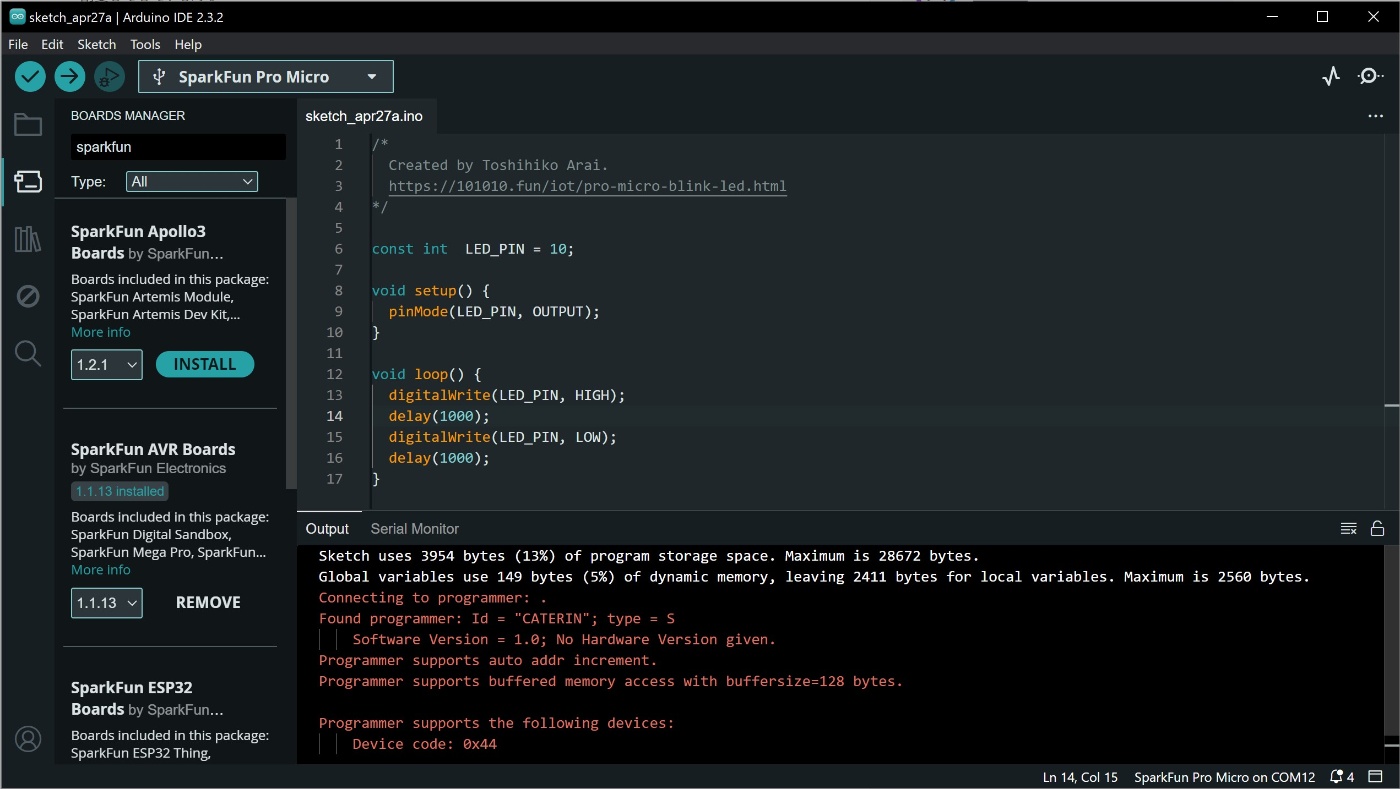Click Ln 14, Col 15 in status bar
The height and width of the screenshot is (789, 1400).
1080,777
